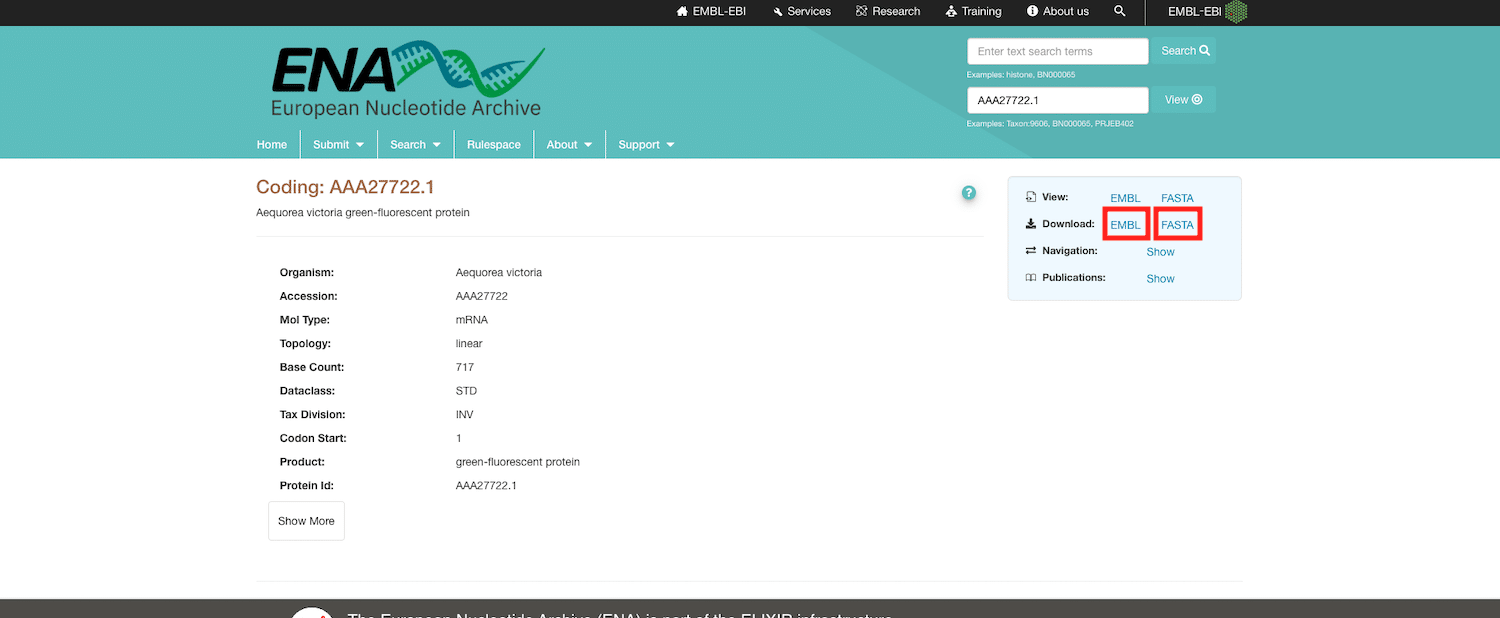The height and width of the screenshot is (618, 1500).
Task: Click the magnifier icon in the top bar
Action: point(1119,12)
